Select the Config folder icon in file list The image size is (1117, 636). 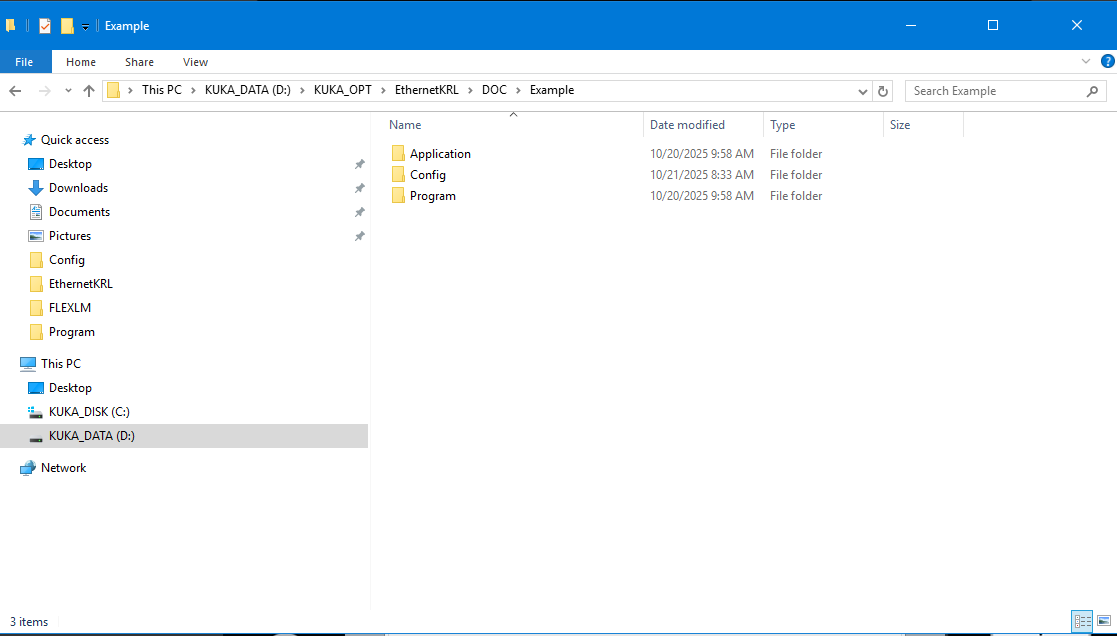click(x=398, y=174)
